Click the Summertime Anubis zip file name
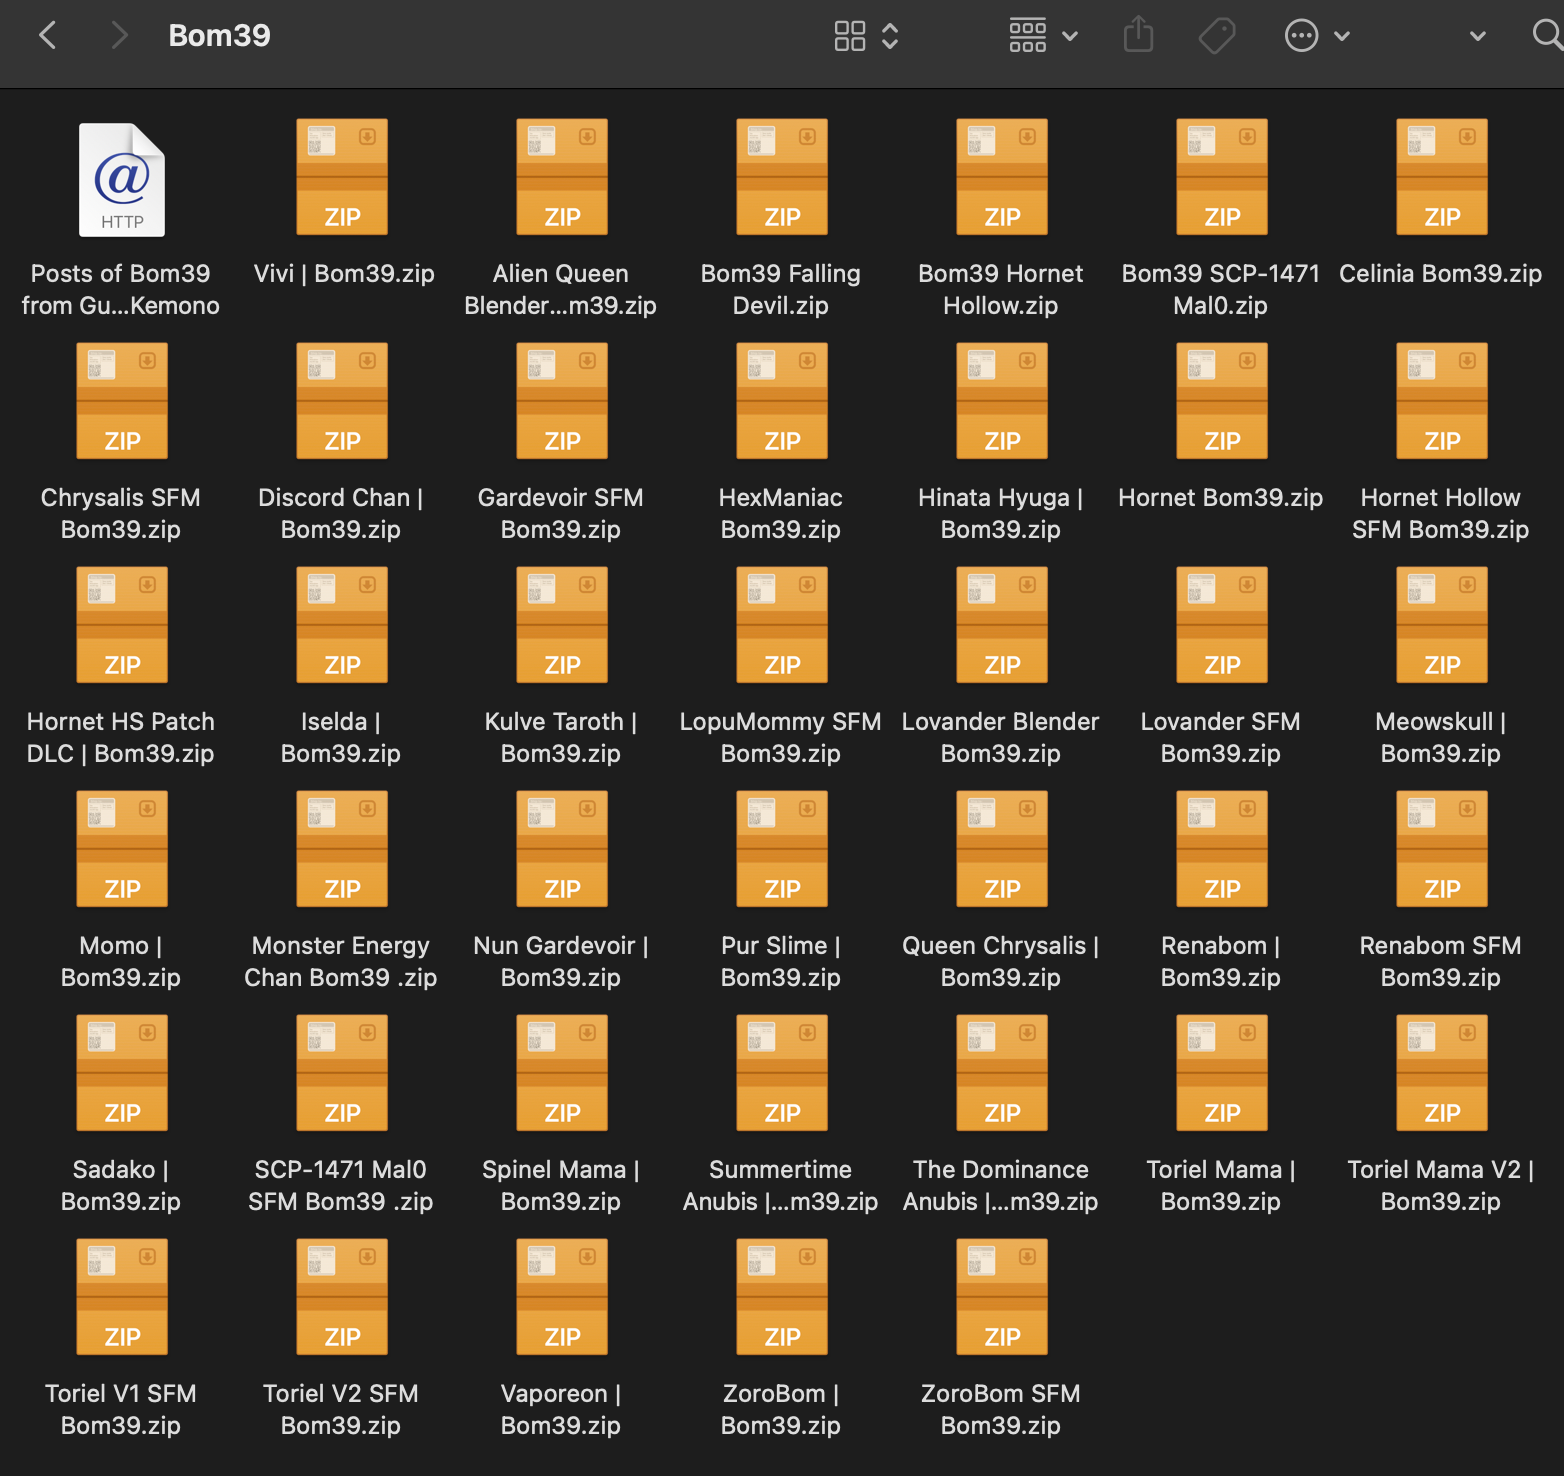This screenshot has height=1476, width=1564. (781, 1186)
